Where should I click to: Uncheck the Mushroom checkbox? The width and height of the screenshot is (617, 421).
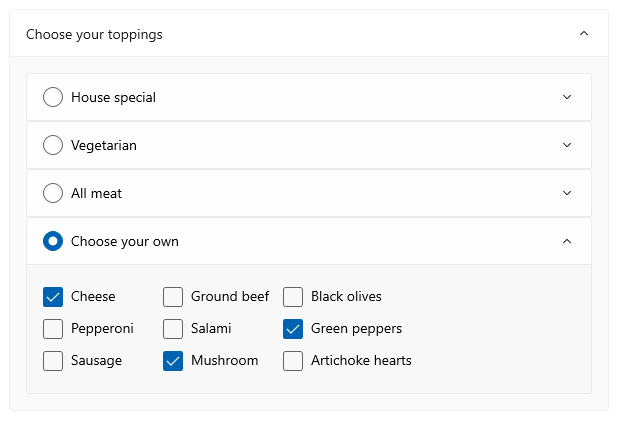pos(173,361)
